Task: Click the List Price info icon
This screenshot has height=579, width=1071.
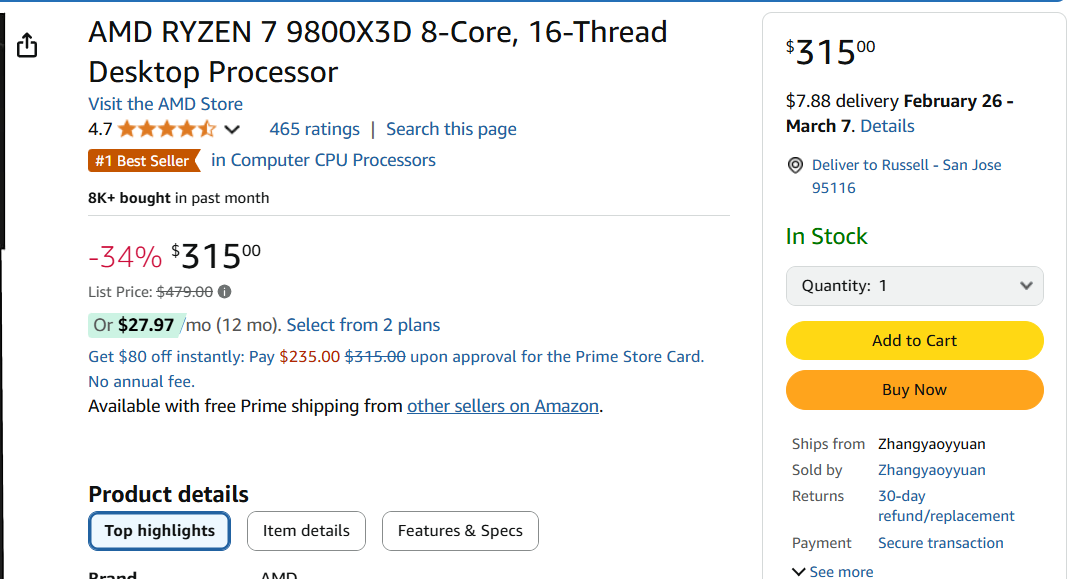Action: (225, 292)
